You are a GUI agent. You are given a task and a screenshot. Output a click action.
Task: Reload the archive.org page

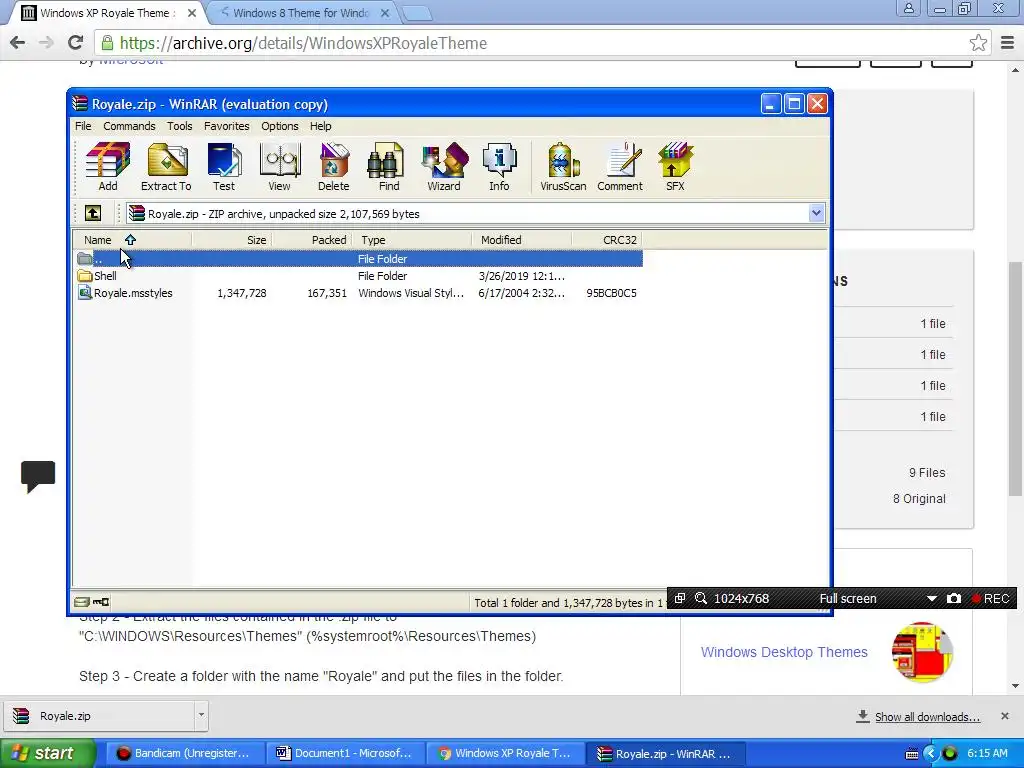(76, 43)
